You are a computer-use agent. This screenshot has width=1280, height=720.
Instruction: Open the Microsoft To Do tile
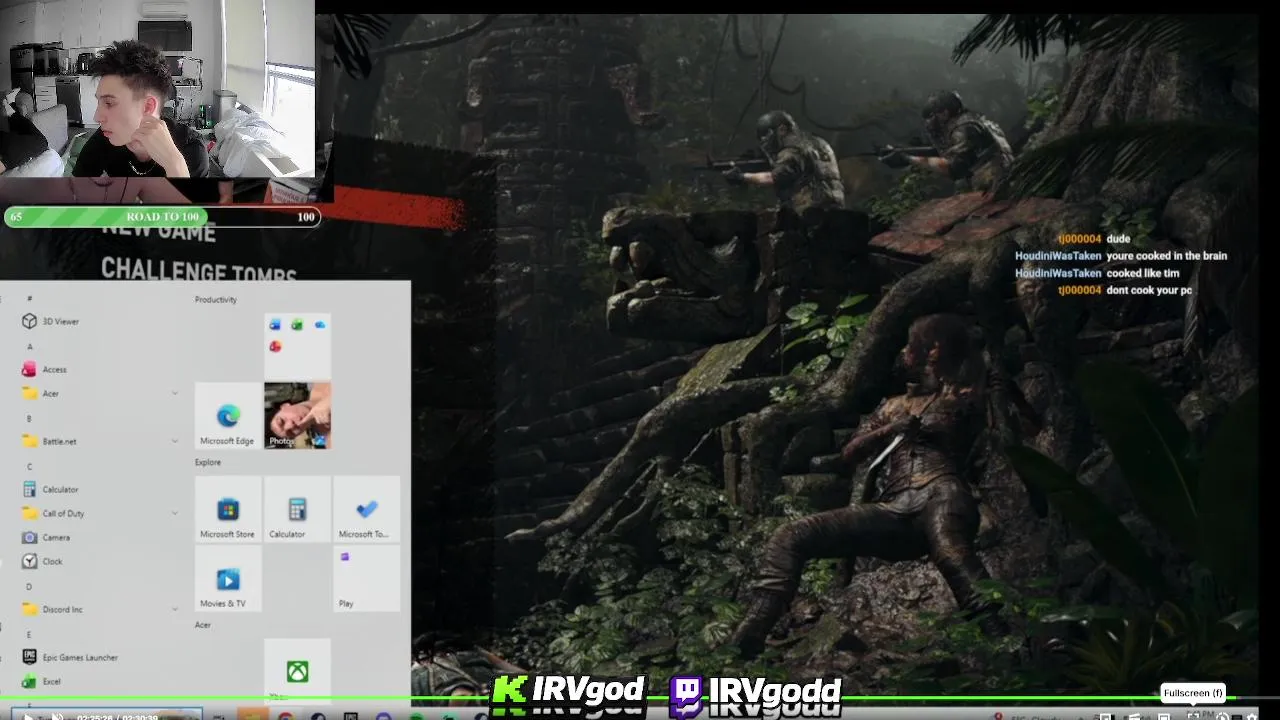[366, 509]
